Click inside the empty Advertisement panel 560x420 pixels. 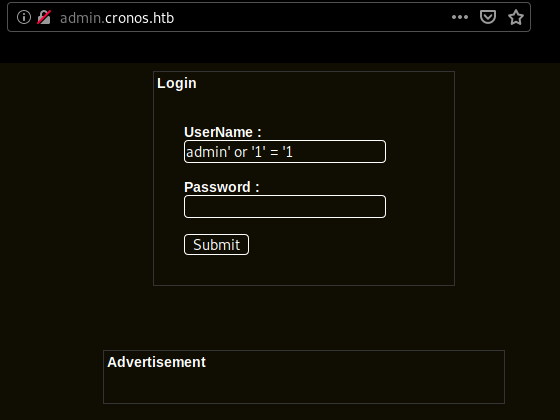click(x=304, y=388)
